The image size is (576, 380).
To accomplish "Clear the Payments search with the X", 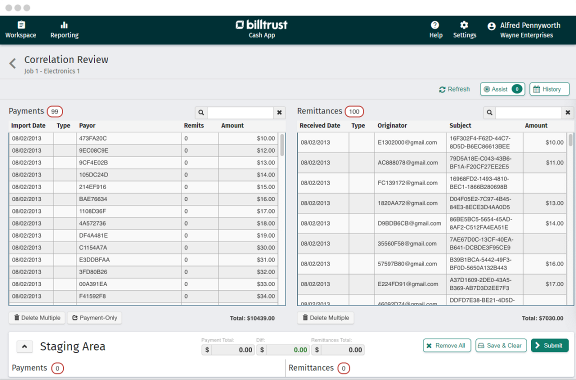I will [x=279, y=112].
